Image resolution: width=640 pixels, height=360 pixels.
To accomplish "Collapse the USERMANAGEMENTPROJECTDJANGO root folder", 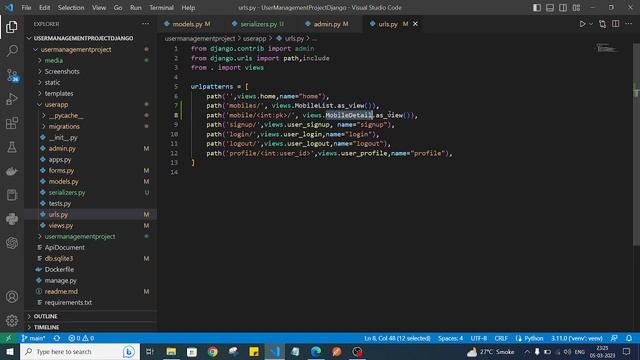I will (83, 38).
